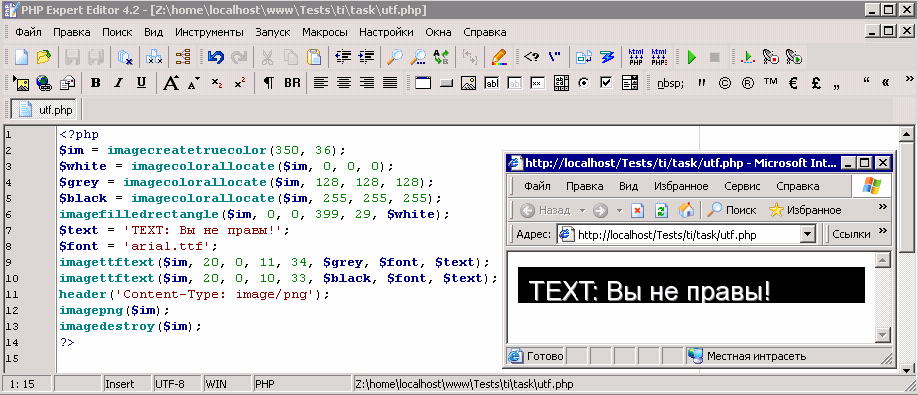Click the code structure tree icon
The width and height of the screenshot is (918, 395).
pyautogui.click(x=183, y=57)
